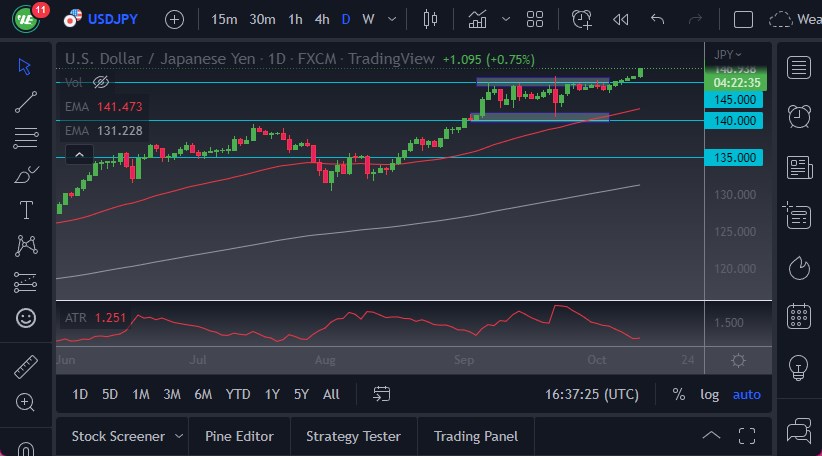Open the Strategy Tester tab
The image size is (822, 456).
coord(353,436)
